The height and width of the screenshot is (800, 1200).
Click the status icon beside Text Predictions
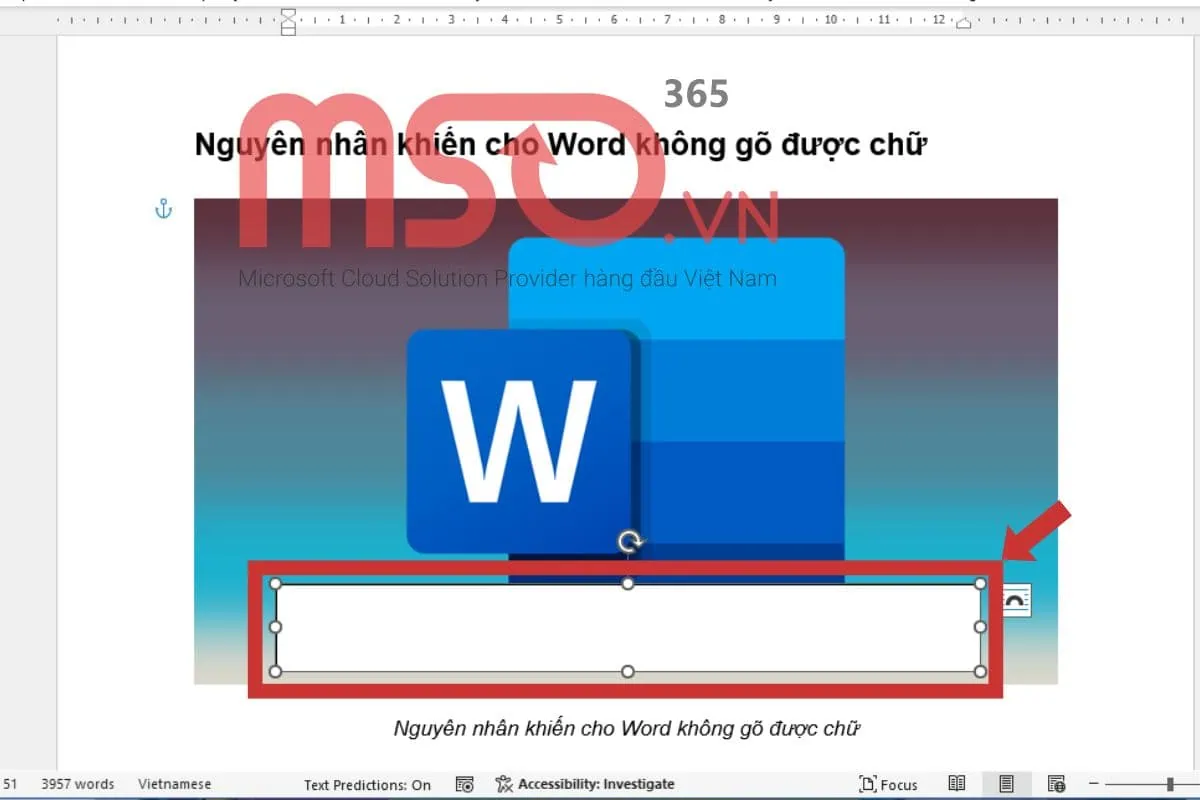point(464,784)
